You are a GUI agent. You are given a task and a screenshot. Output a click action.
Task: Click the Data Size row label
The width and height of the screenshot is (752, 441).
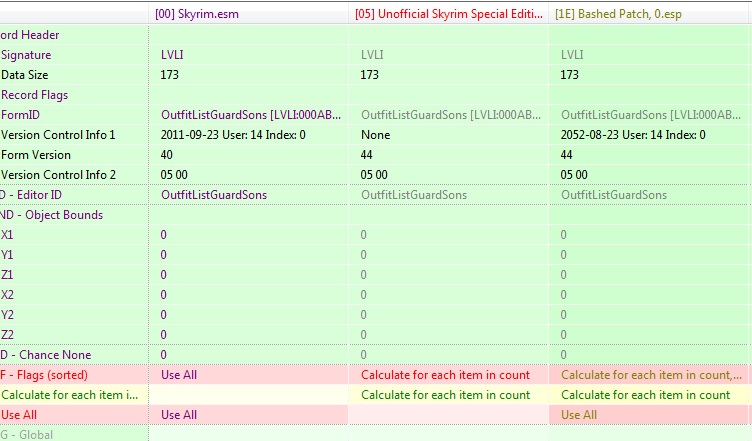pyautogui.click(x=24, y=75)
